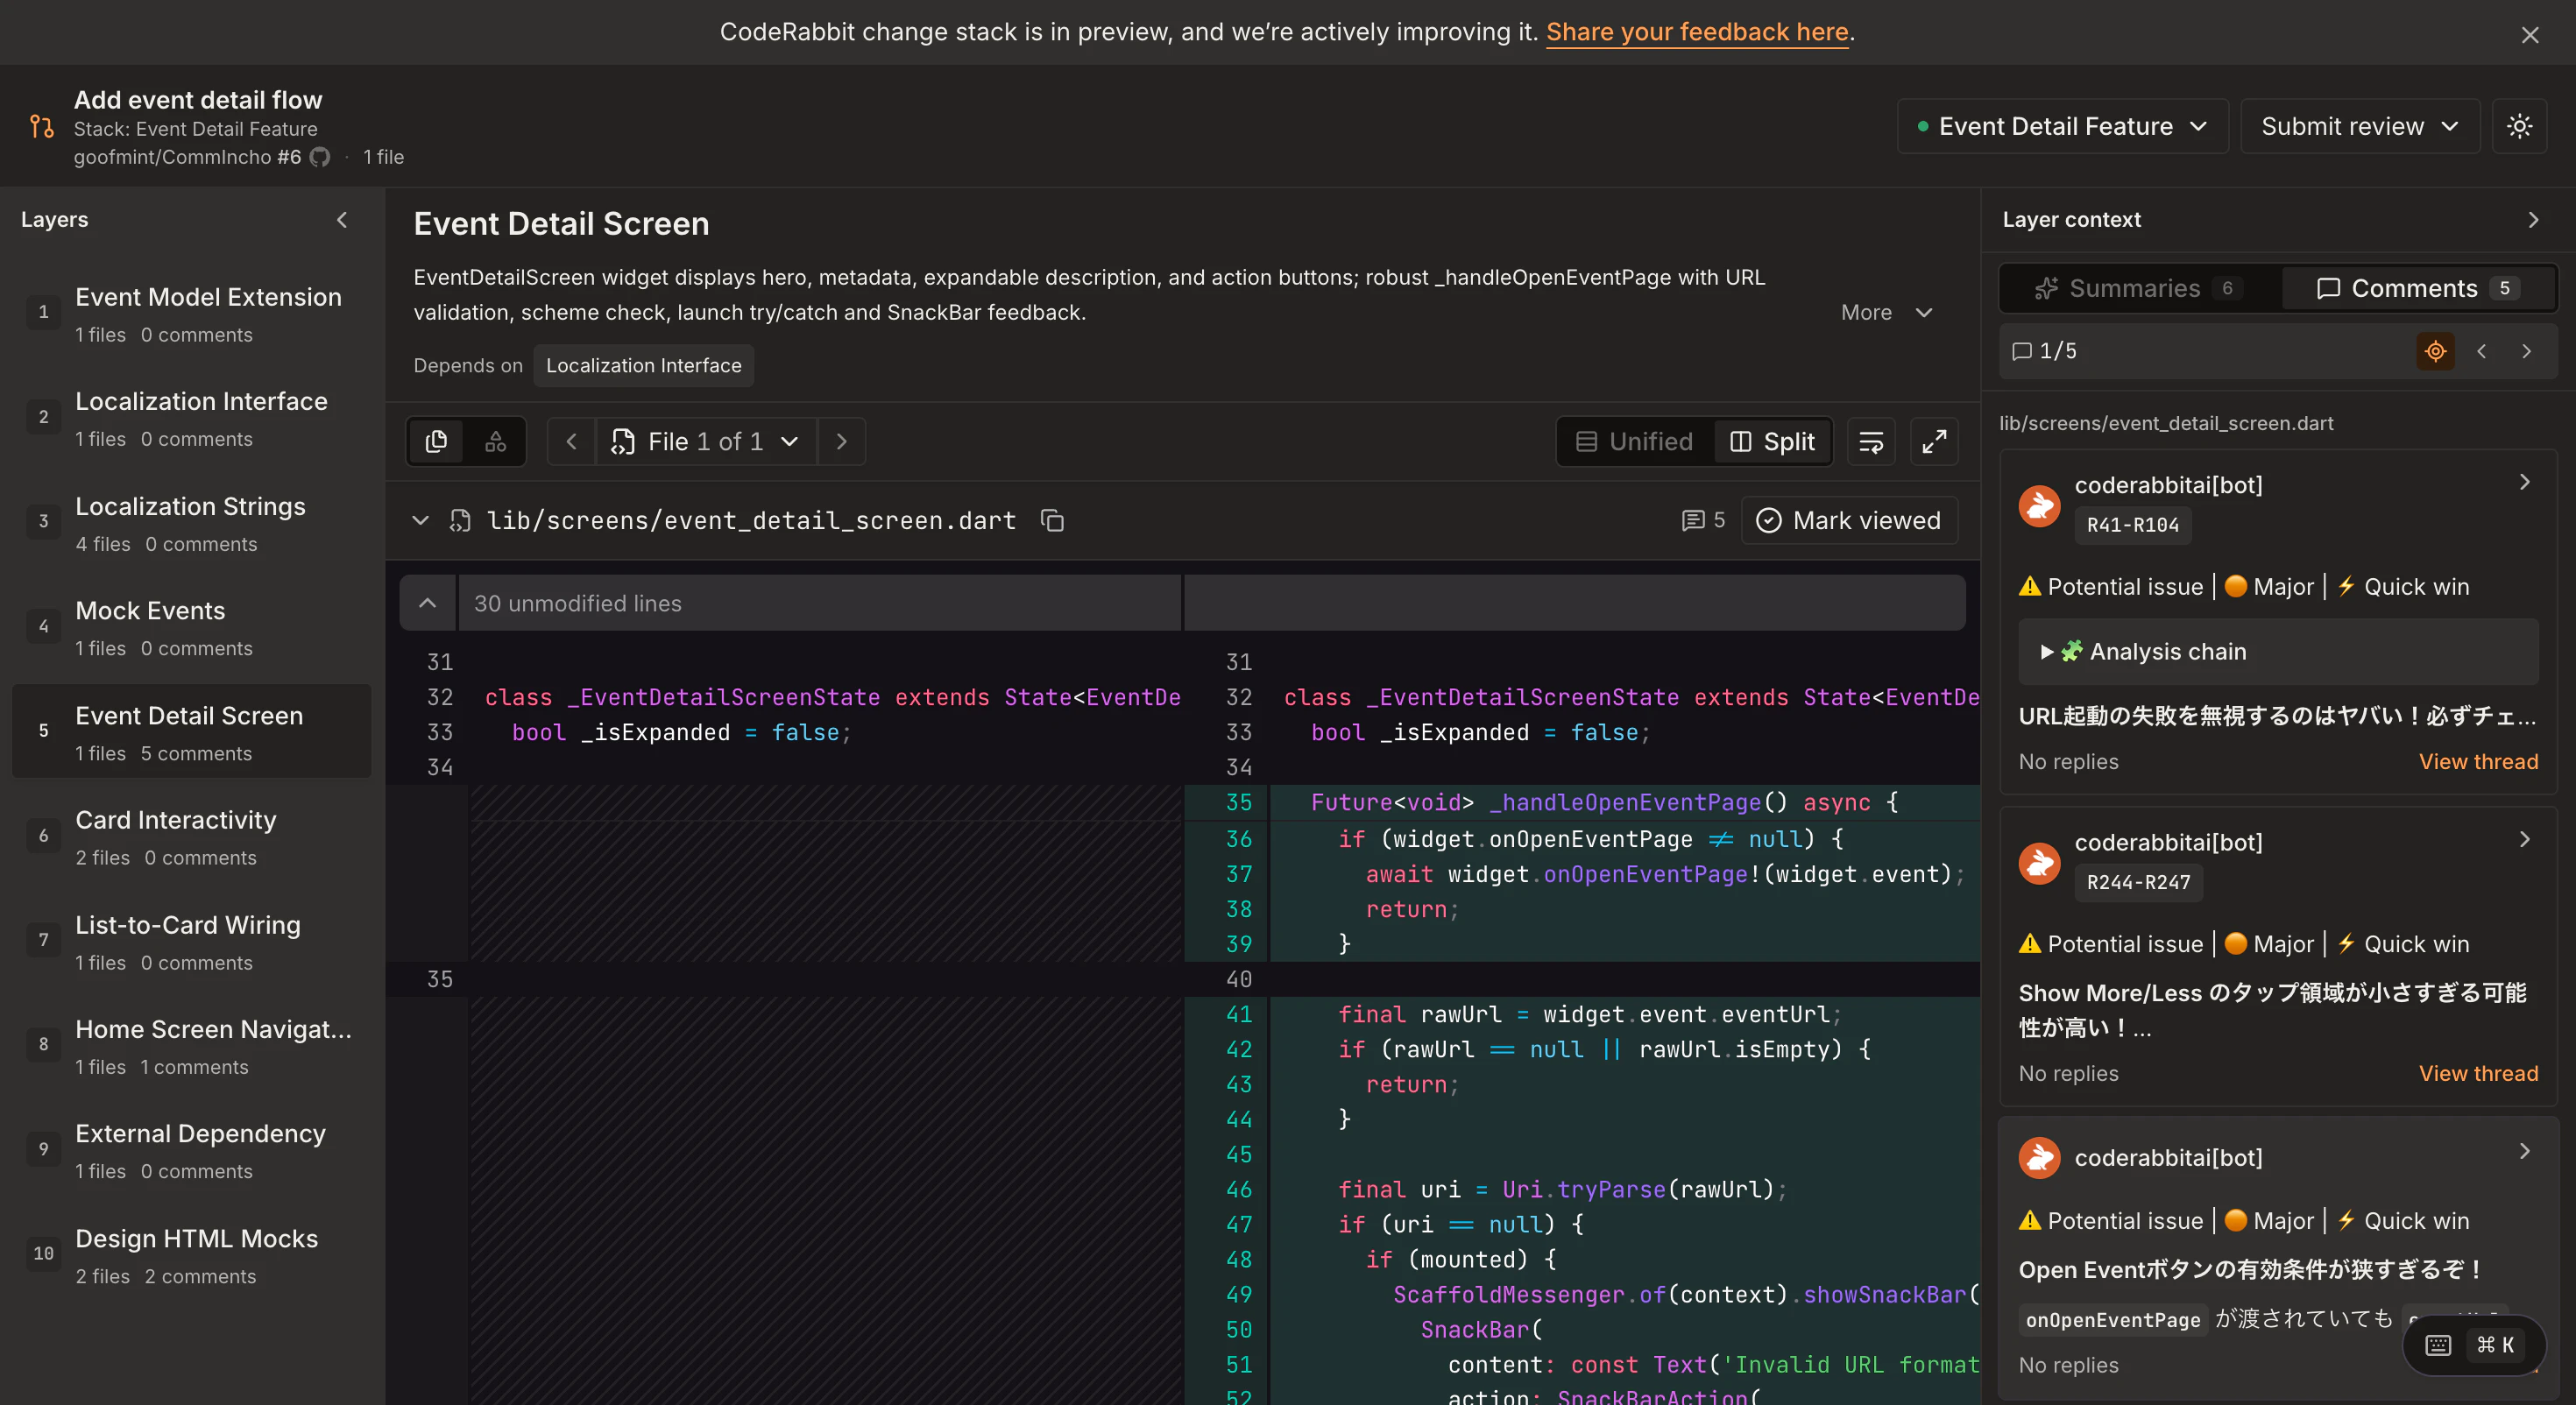View thread for the R244-R247 comment
This screenshot has width=2576, height=1405.
2478,1074
